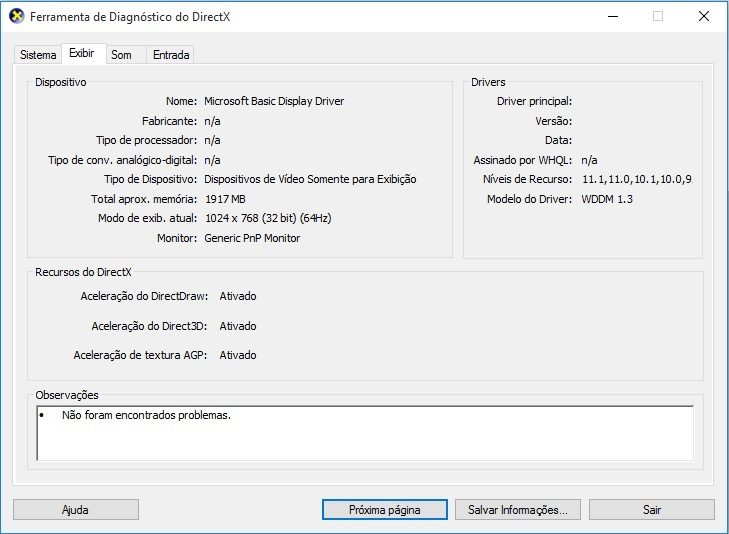This screenshot has height=534, width=729.
Task: Click the Data label in Drivers
Action: click(x=558, y=140)
